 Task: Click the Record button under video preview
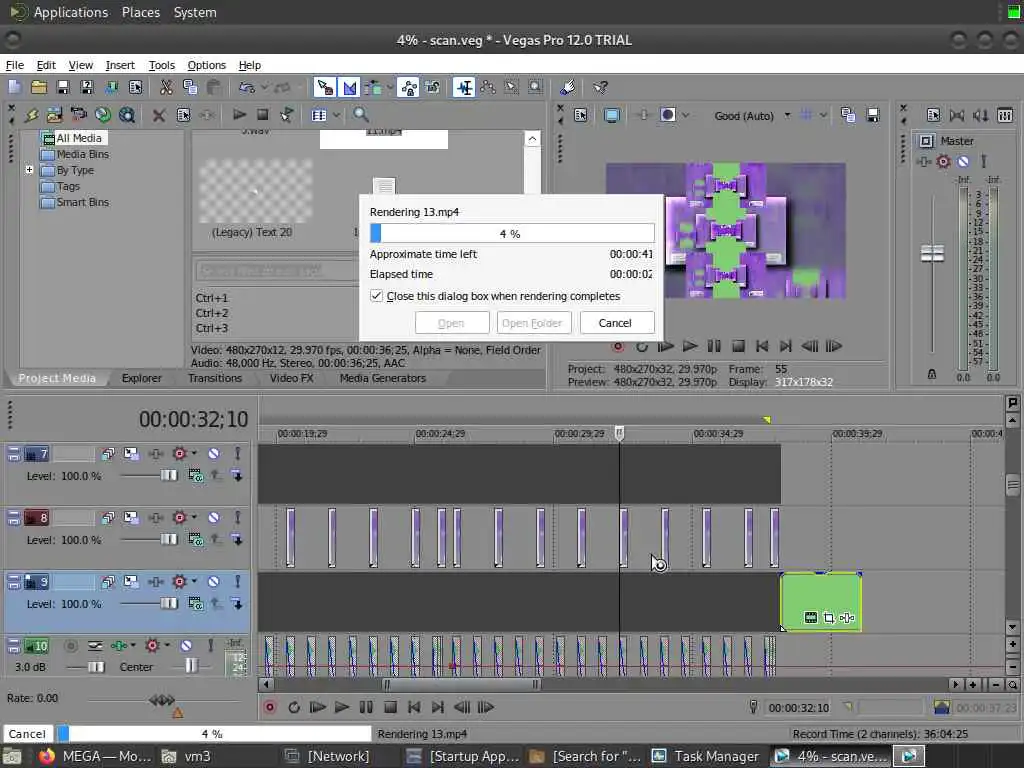[x=618, y=346]
